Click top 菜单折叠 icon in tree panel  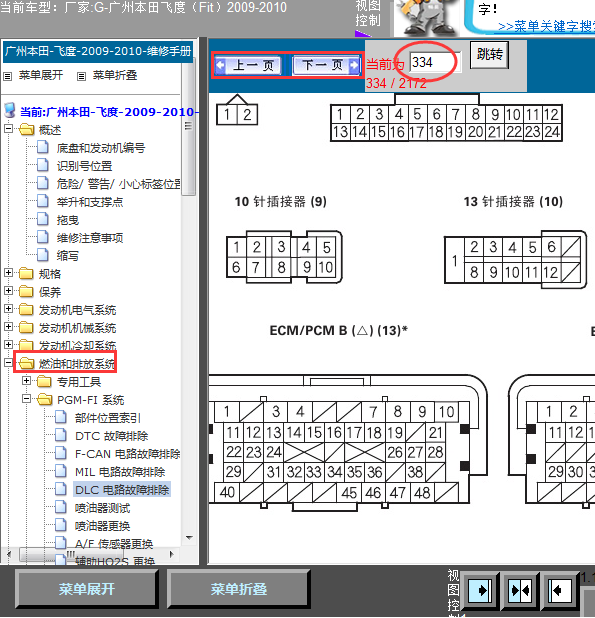click(81, 76)
